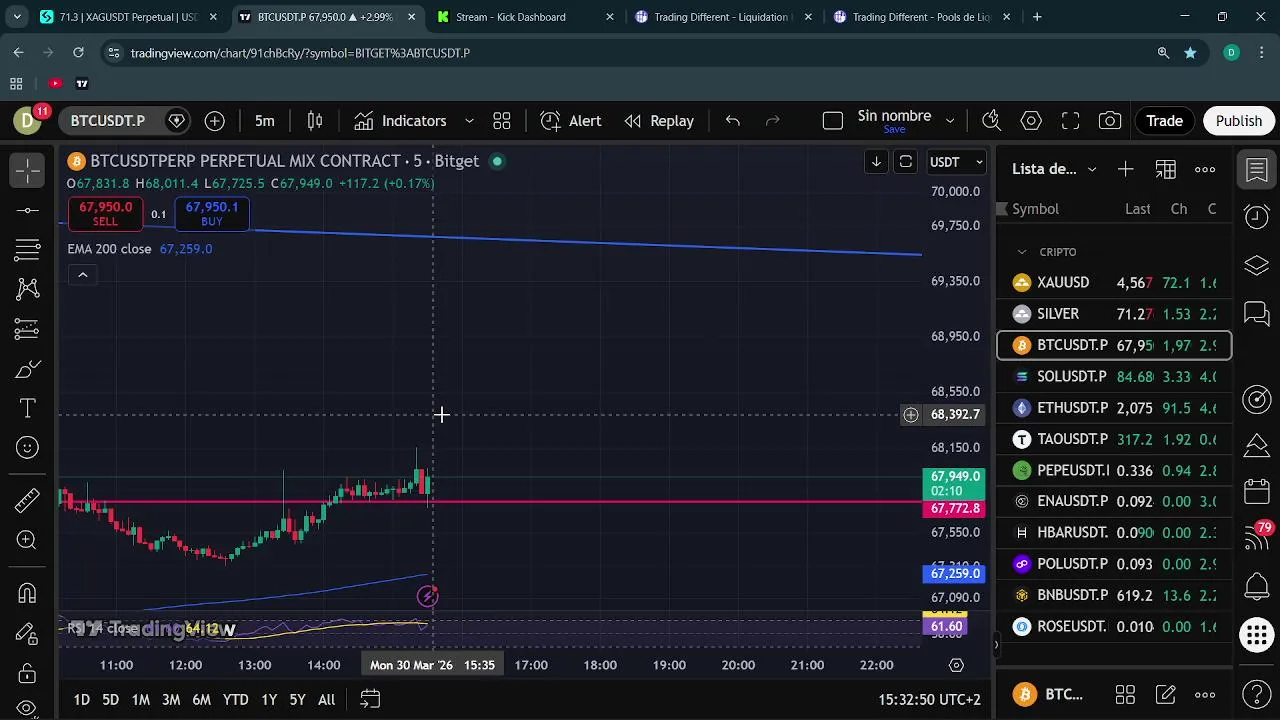Open the forecasting and measurement tools
Viewport: 1280px width, 720px height.
(27, 329)
